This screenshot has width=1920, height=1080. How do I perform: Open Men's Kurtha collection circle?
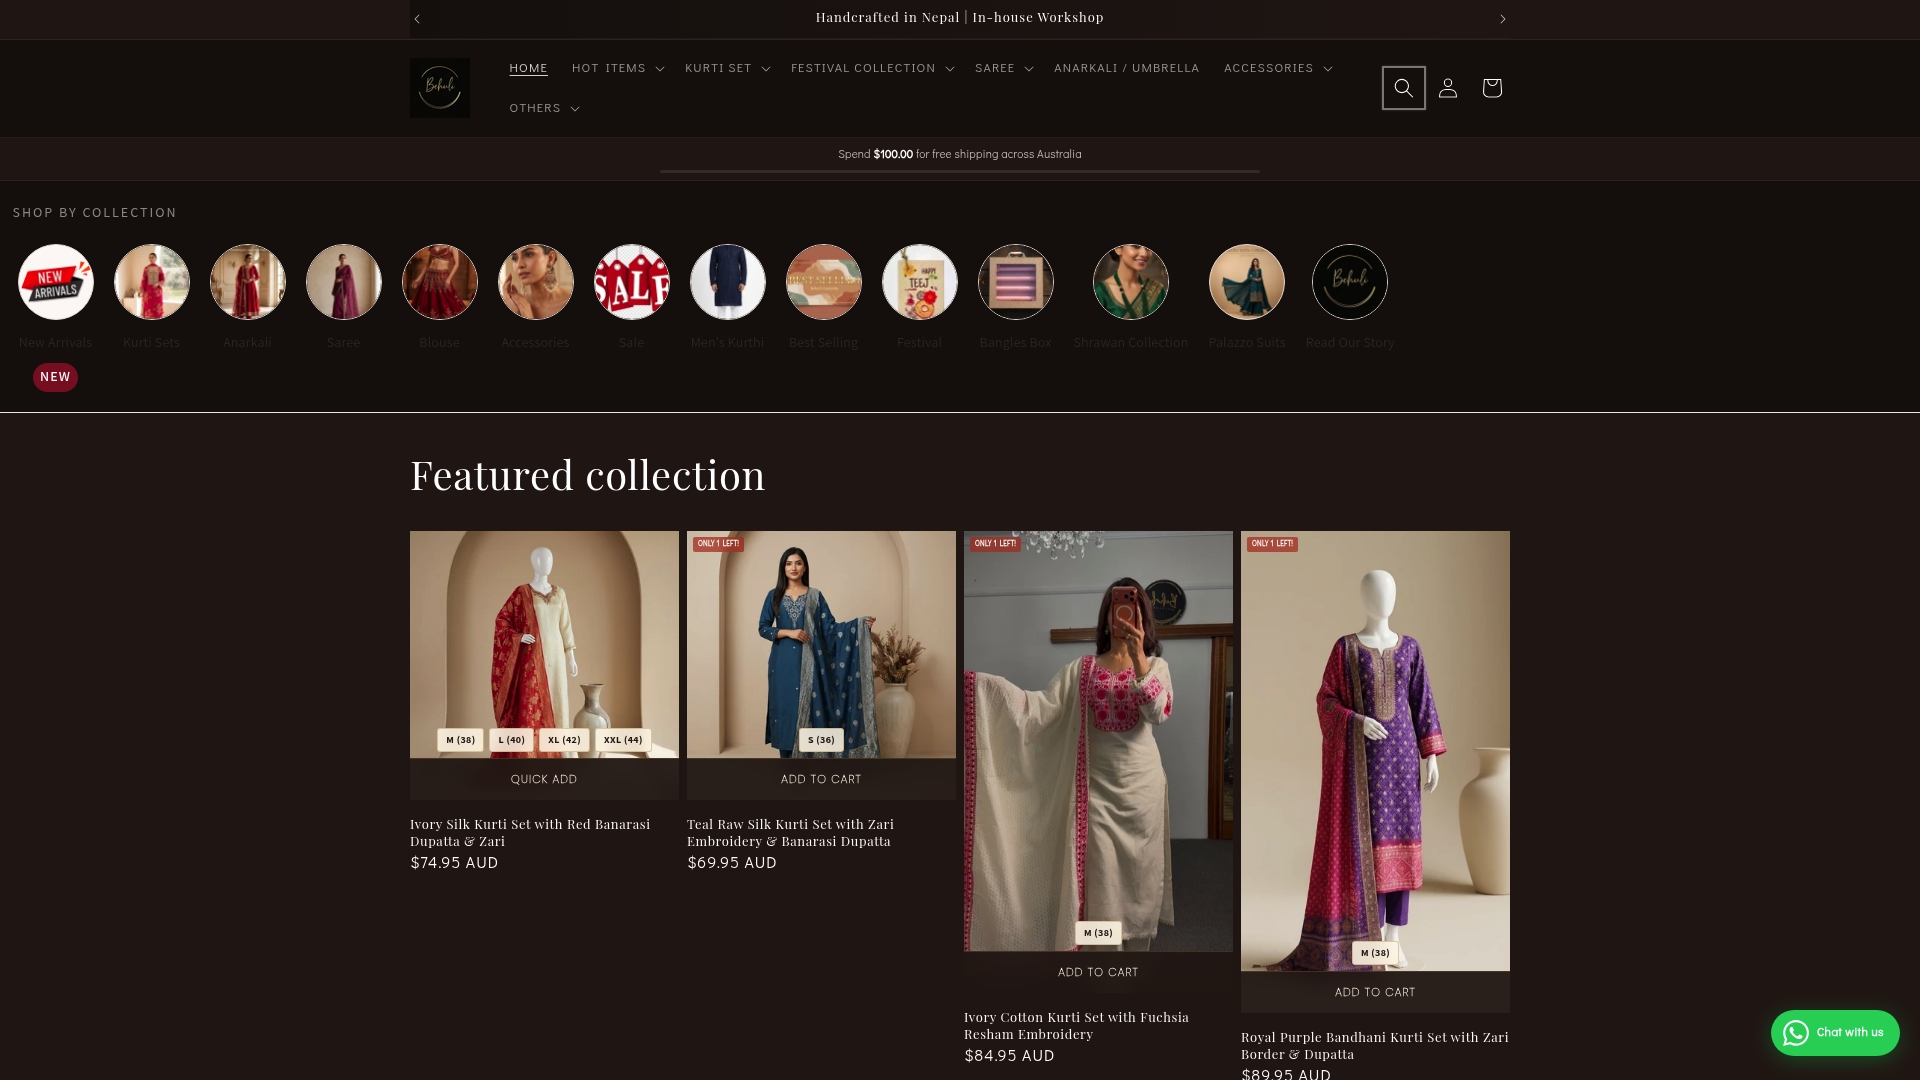728,282
